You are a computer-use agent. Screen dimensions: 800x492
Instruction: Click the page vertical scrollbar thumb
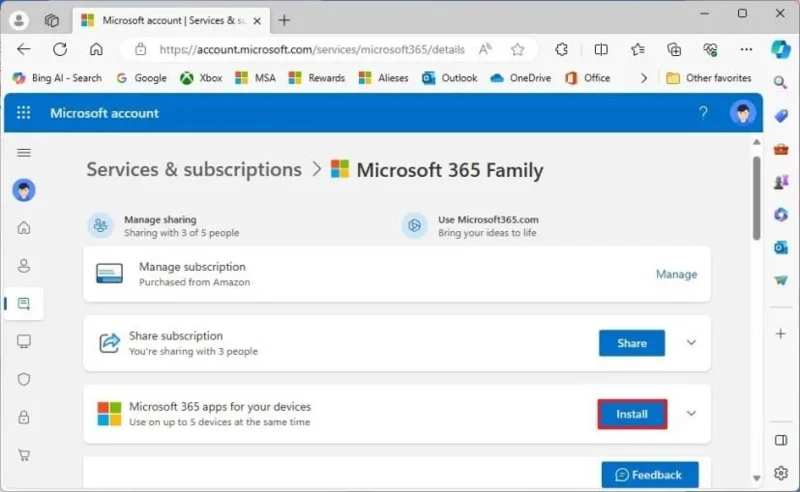[756, 198]
